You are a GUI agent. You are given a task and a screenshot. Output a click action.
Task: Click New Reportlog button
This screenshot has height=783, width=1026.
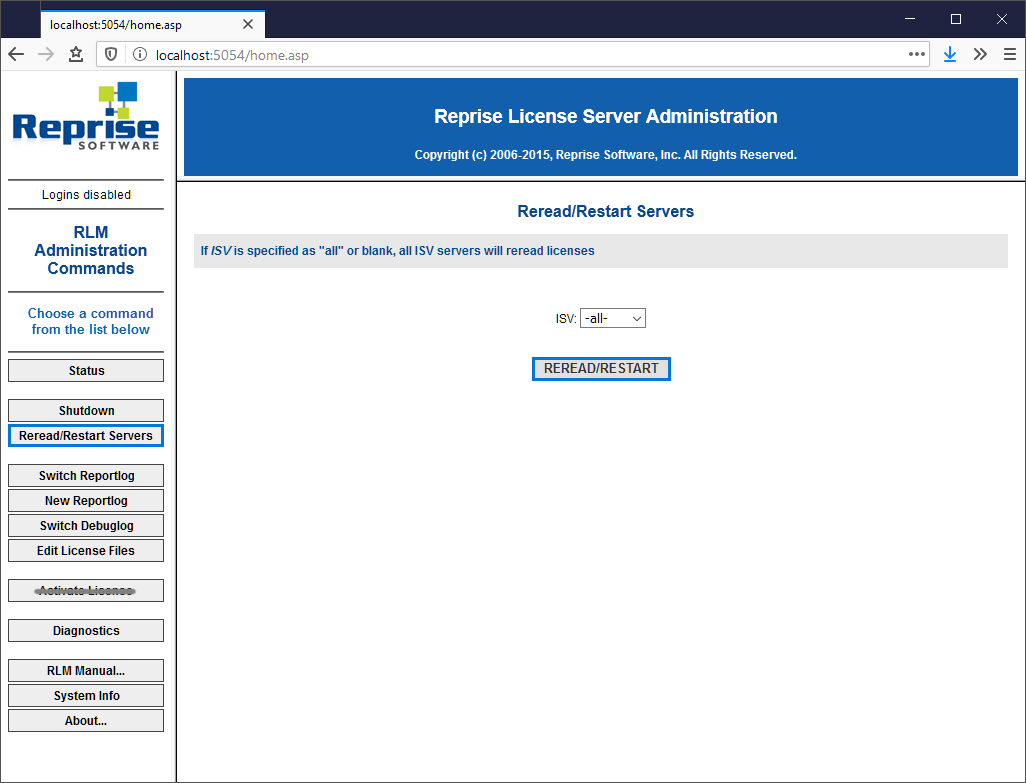[x=86, y=501]
